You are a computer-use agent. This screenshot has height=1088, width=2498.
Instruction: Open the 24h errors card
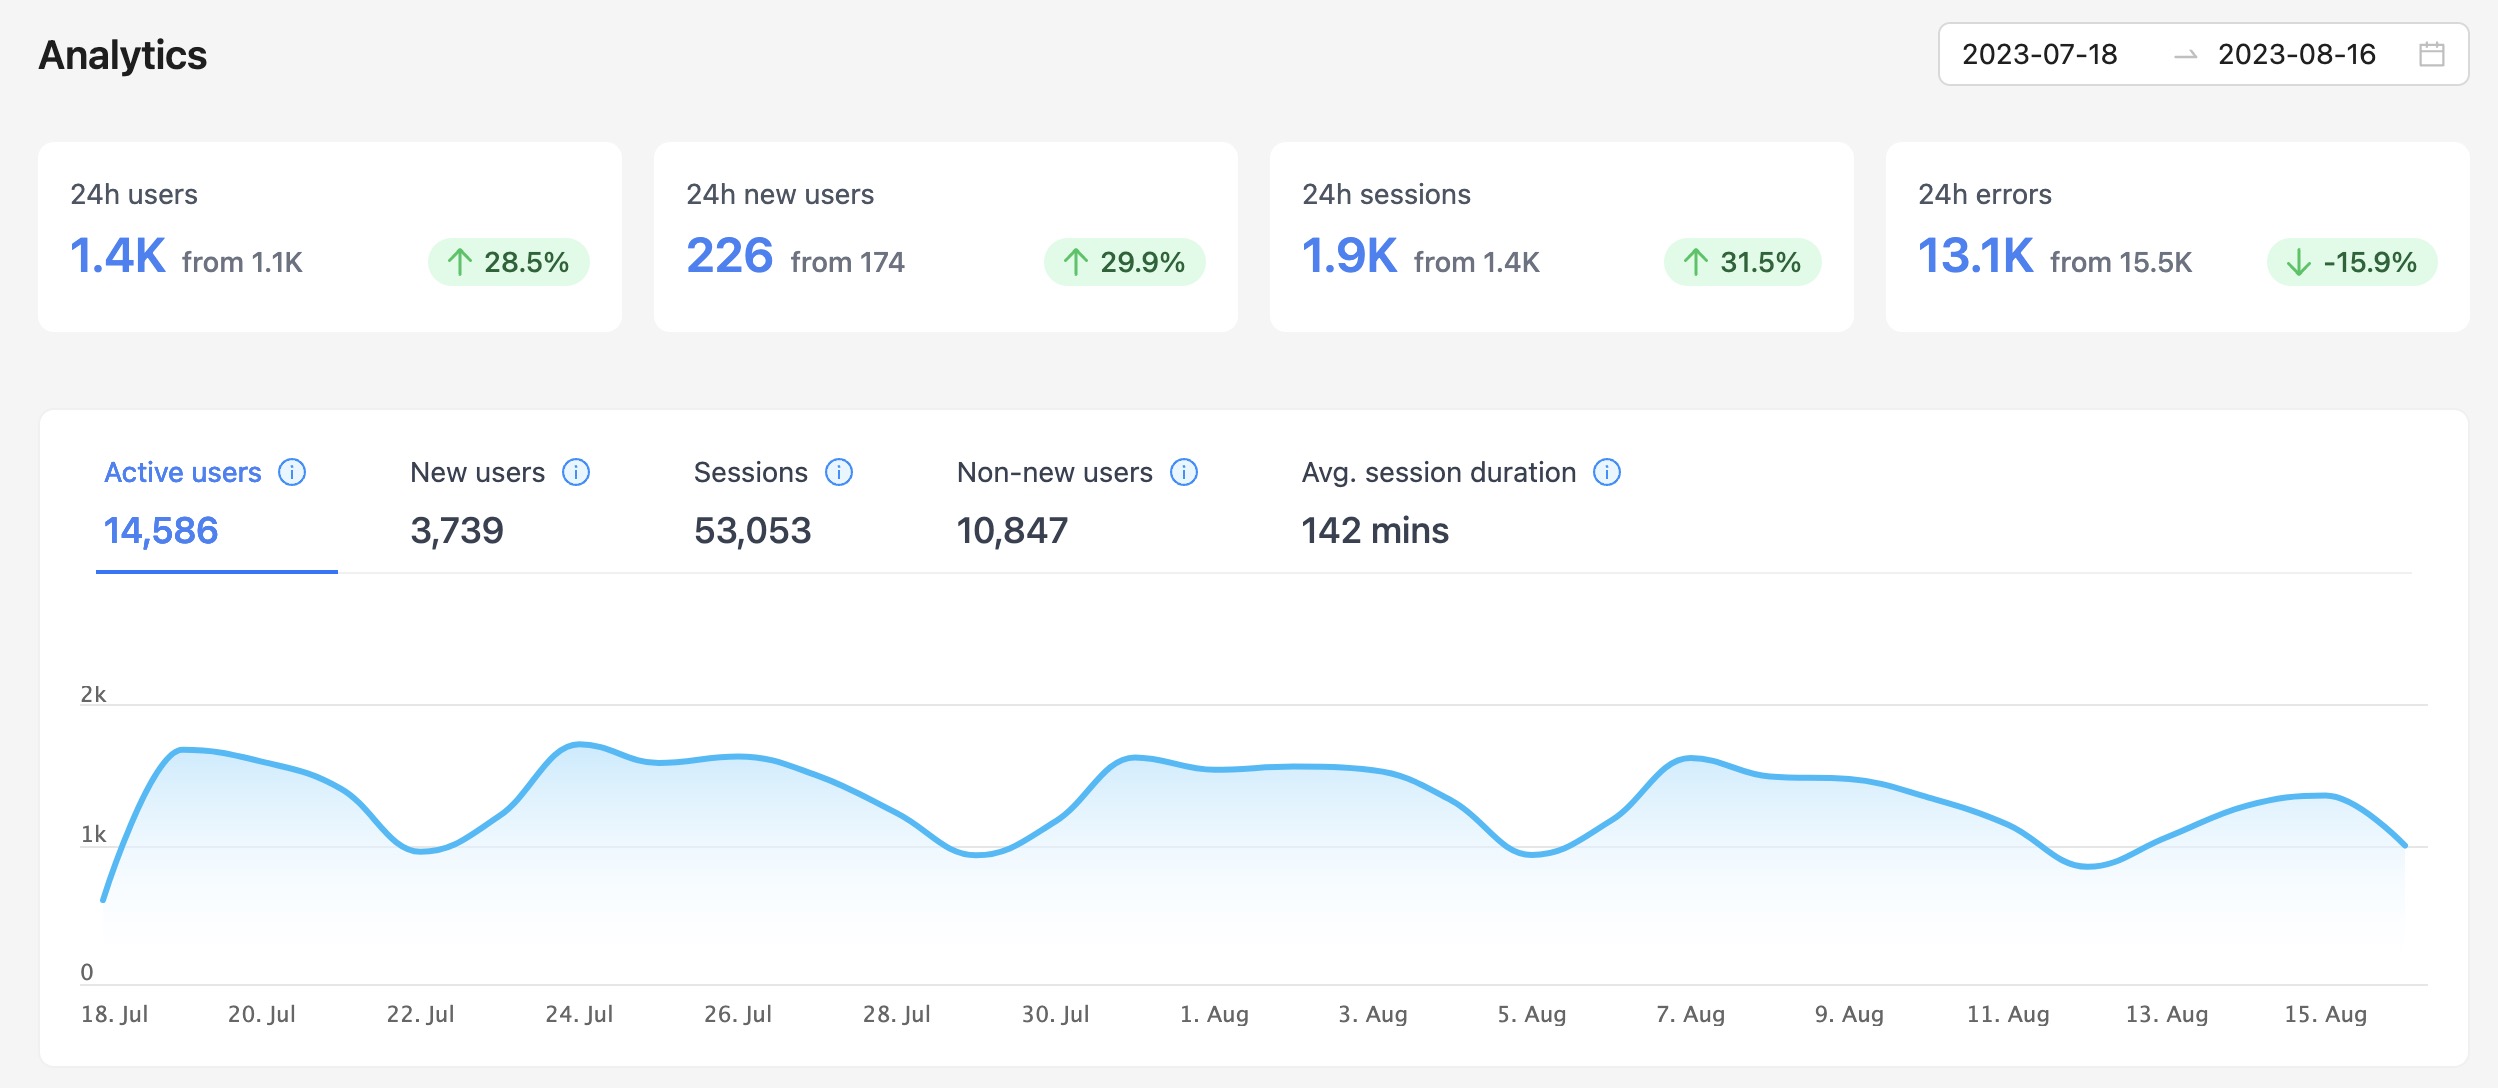coord(2178,237)
